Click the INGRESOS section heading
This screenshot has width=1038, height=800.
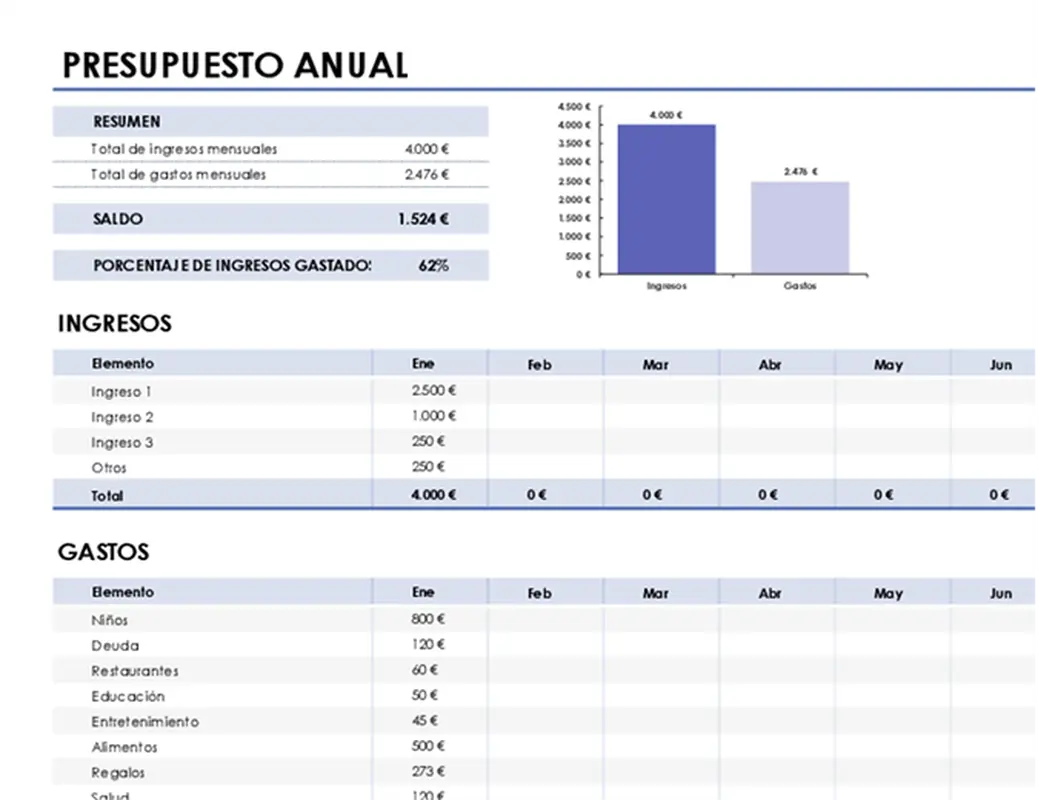(114, 324)
